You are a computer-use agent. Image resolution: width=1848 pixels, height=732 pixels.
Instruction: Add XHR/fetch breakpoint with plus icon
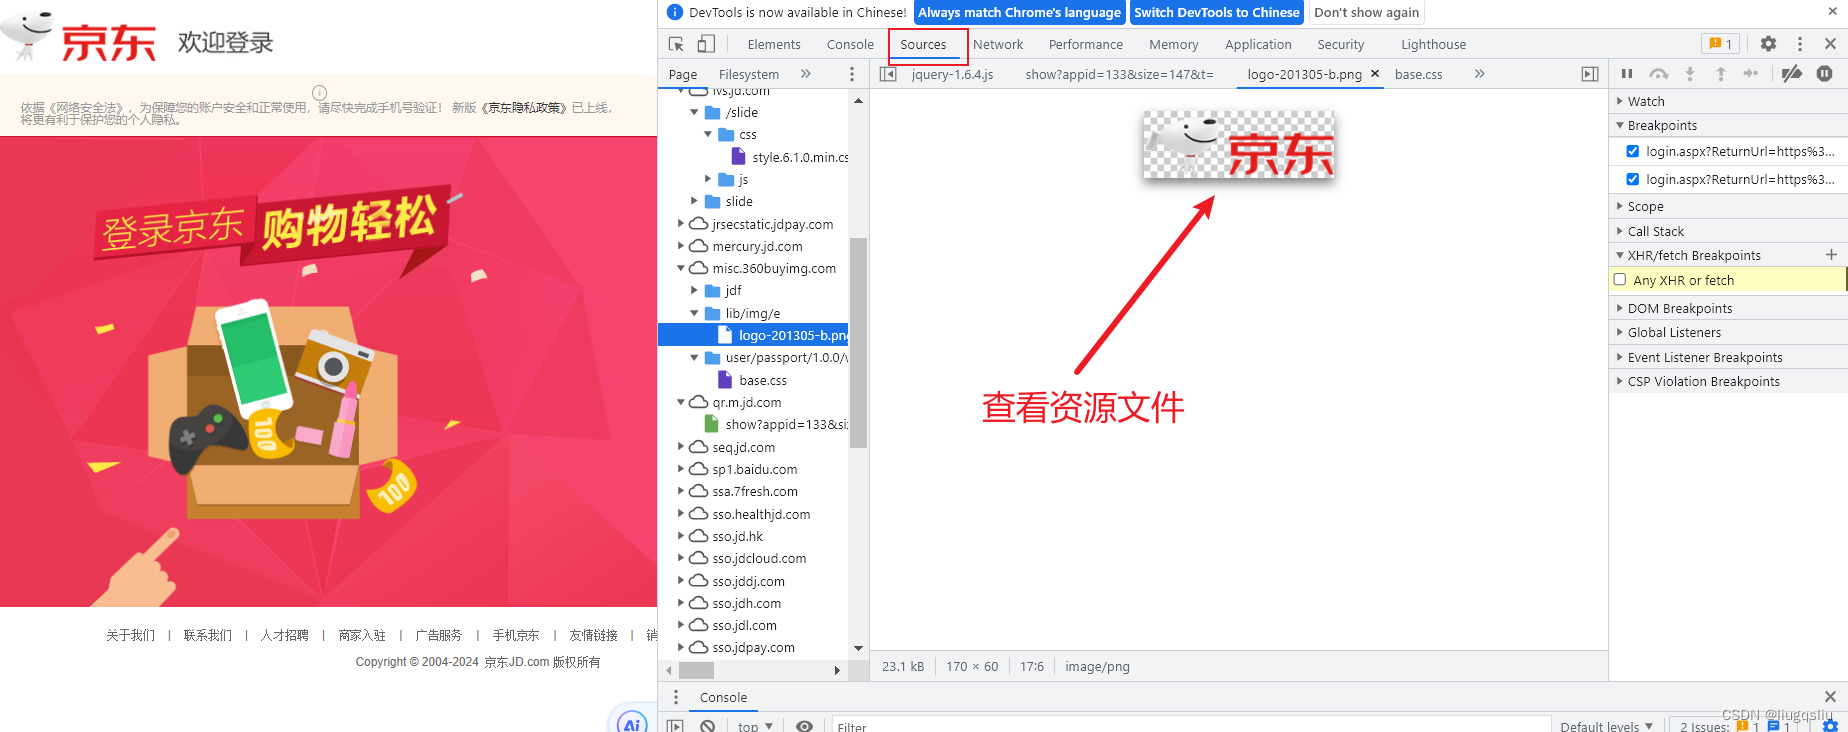(1831, 255)
